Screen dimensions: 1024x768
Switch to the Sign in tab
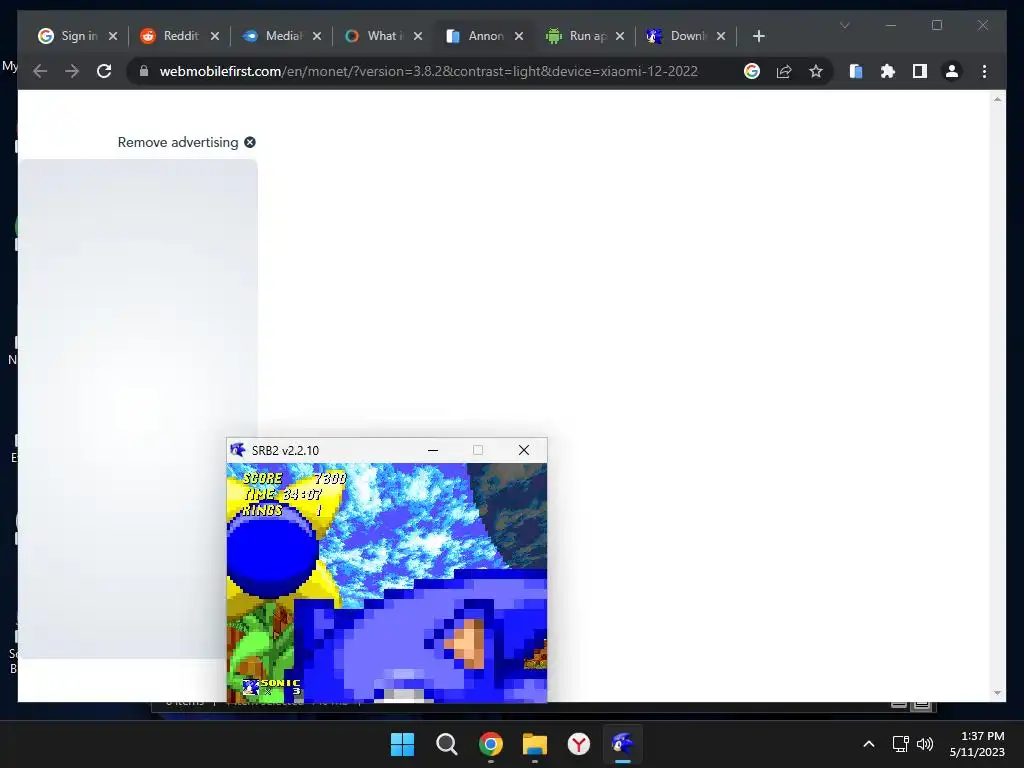[78, 36]
